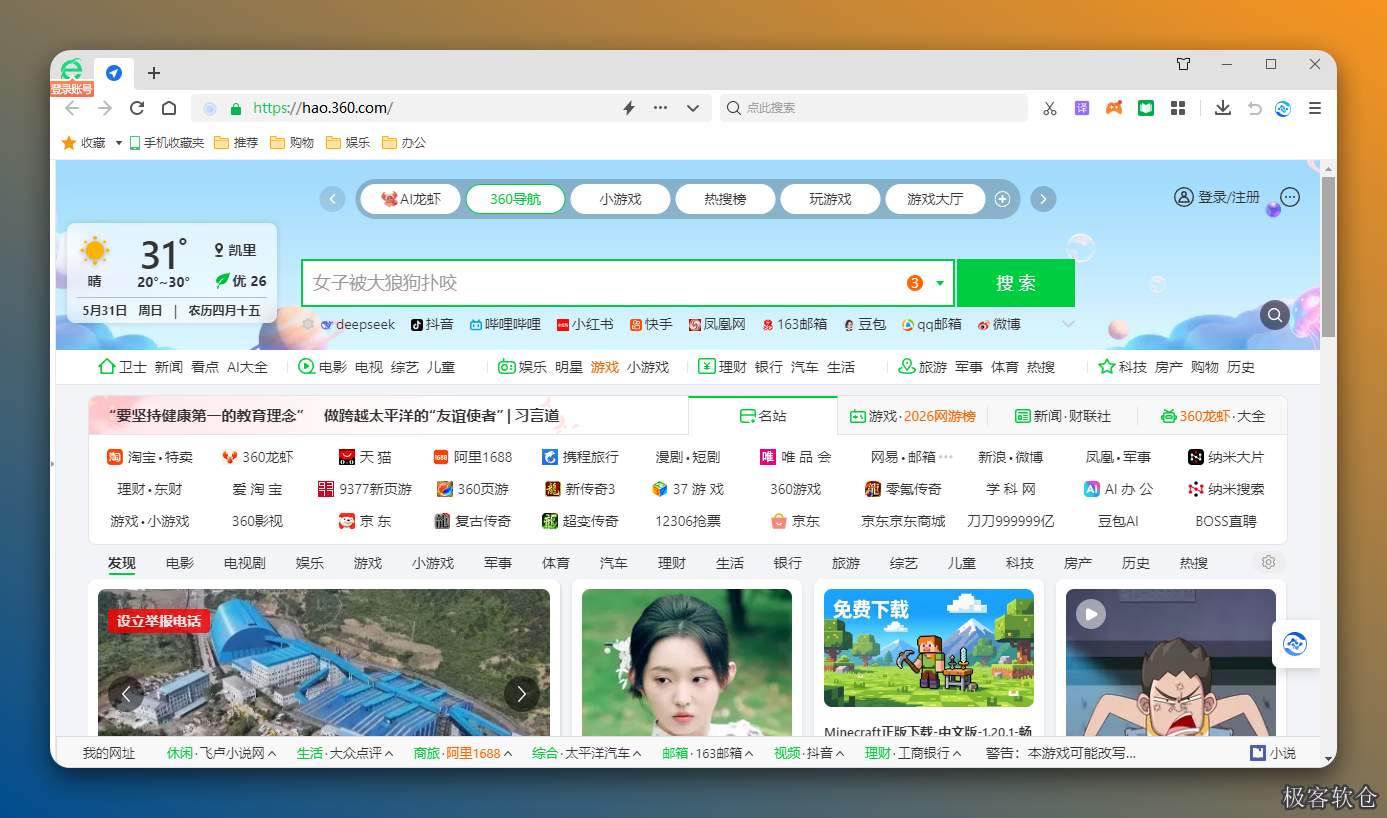The width and height of the screenshot is (1387, 818).
Task: Show previous slide in news carousel
Action: [126, 693]
